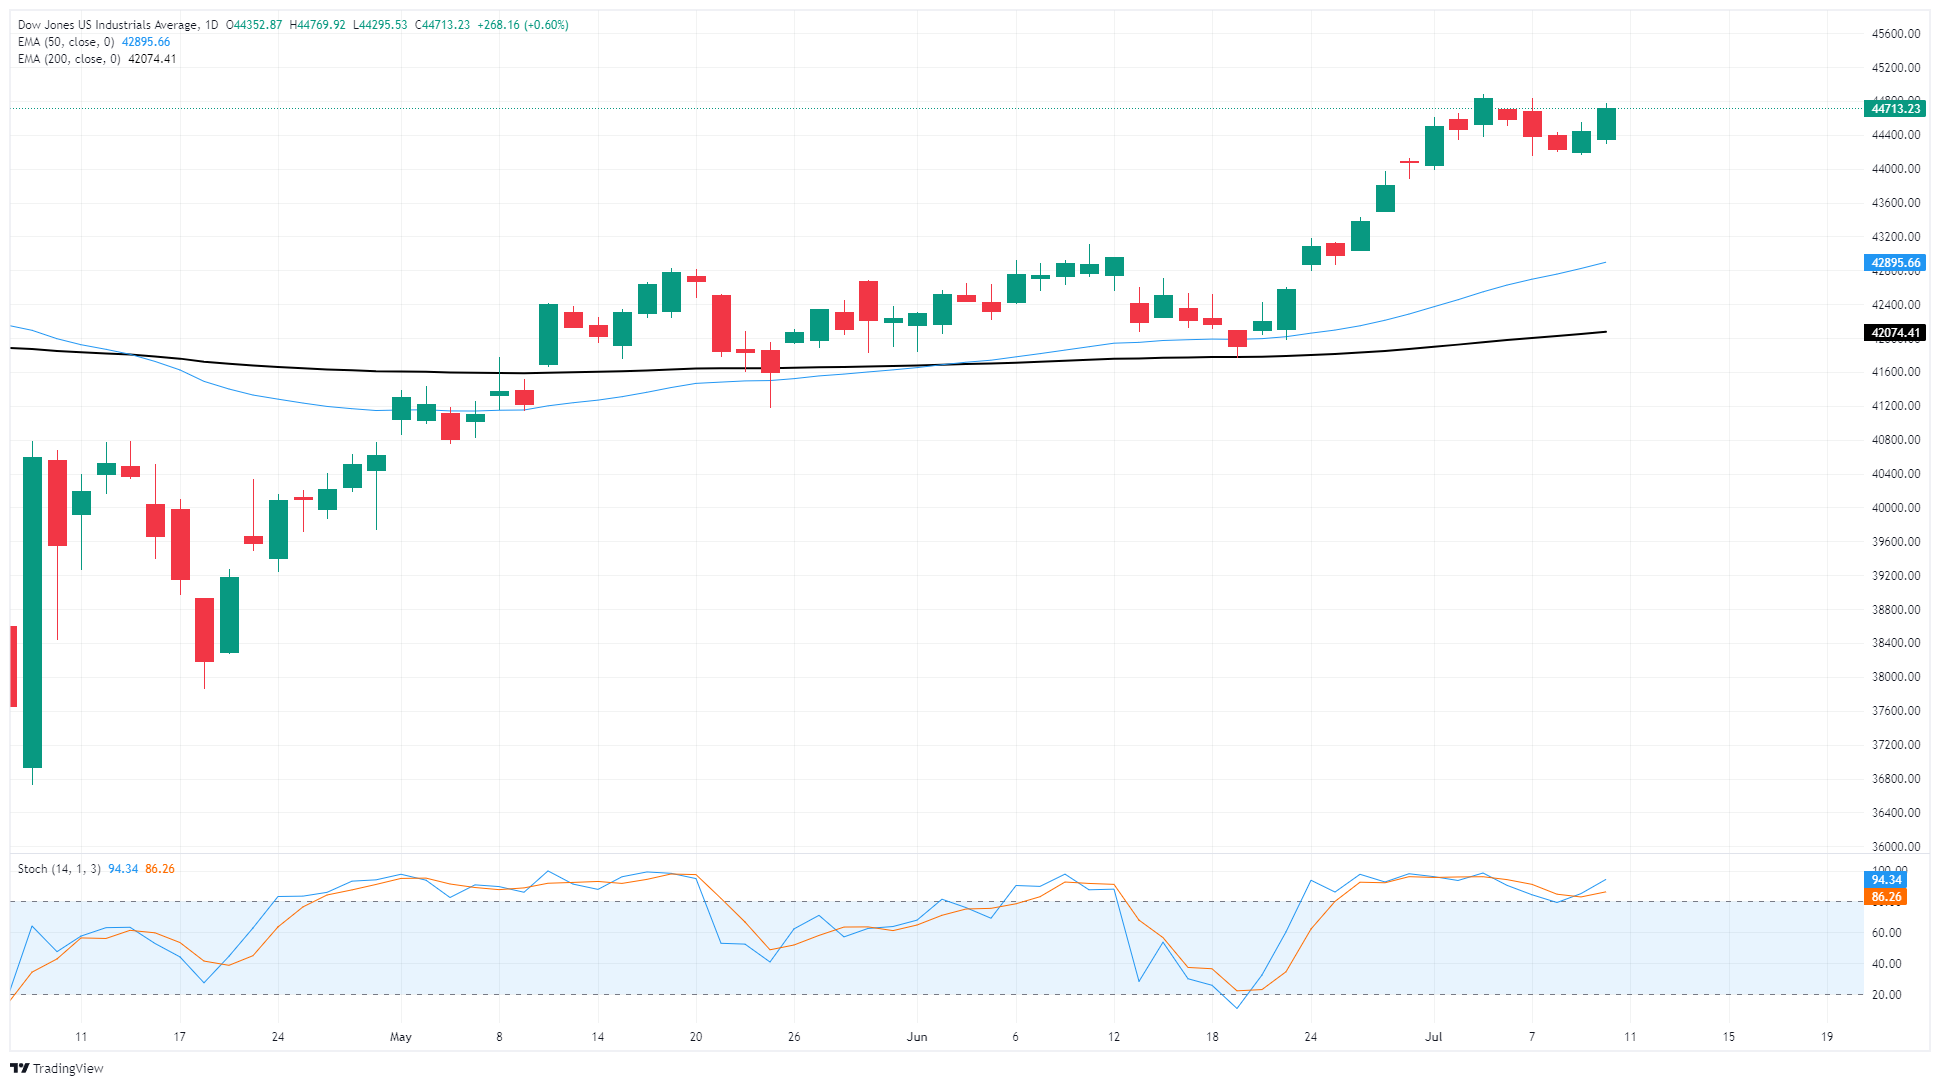Click the 45600.00 top price axis label
This screenshot has width=1940, height=1086.
(x=1895, y=34)
